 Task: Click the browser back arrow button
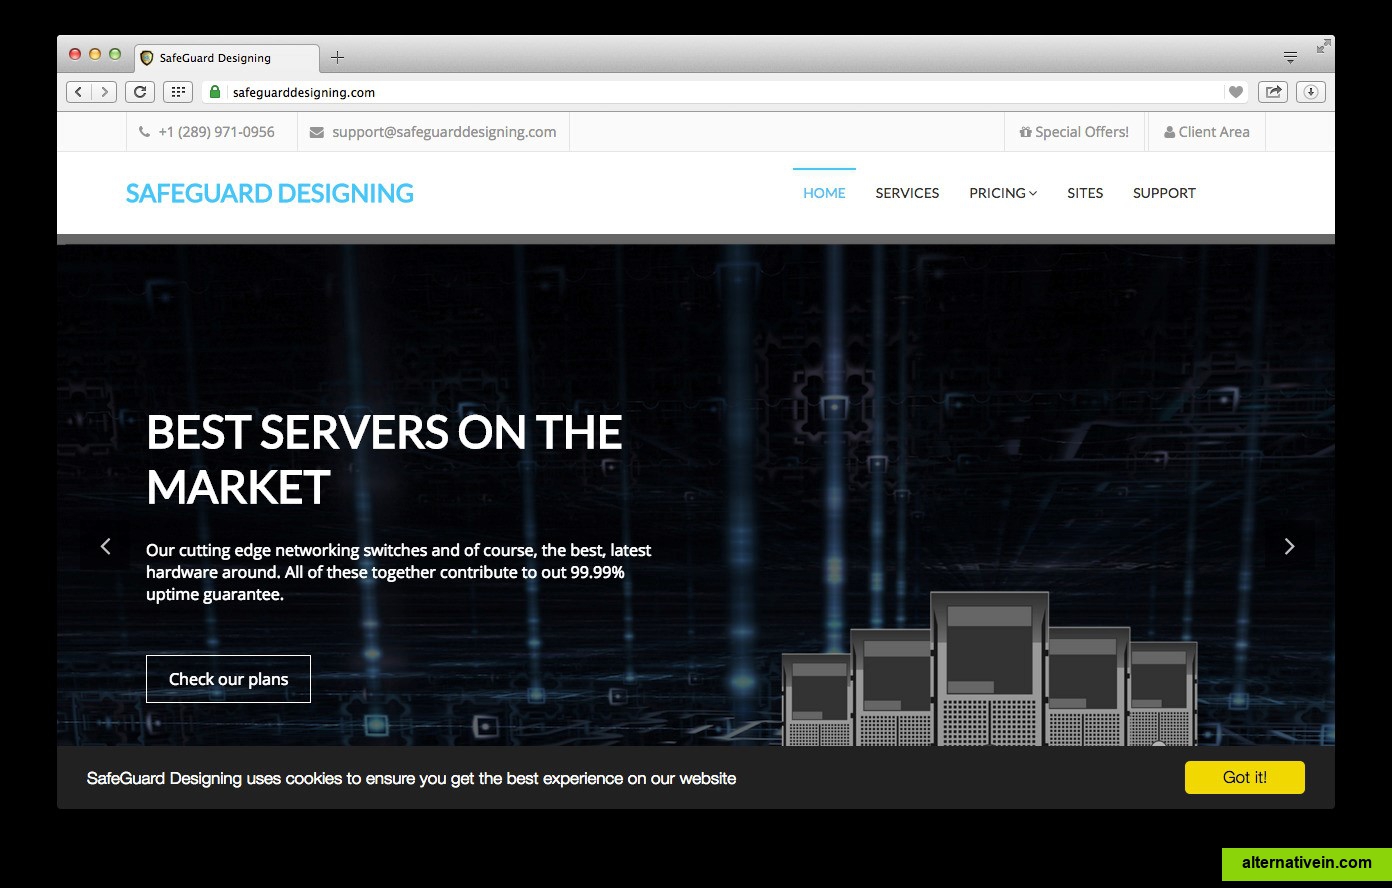(79, 92)
